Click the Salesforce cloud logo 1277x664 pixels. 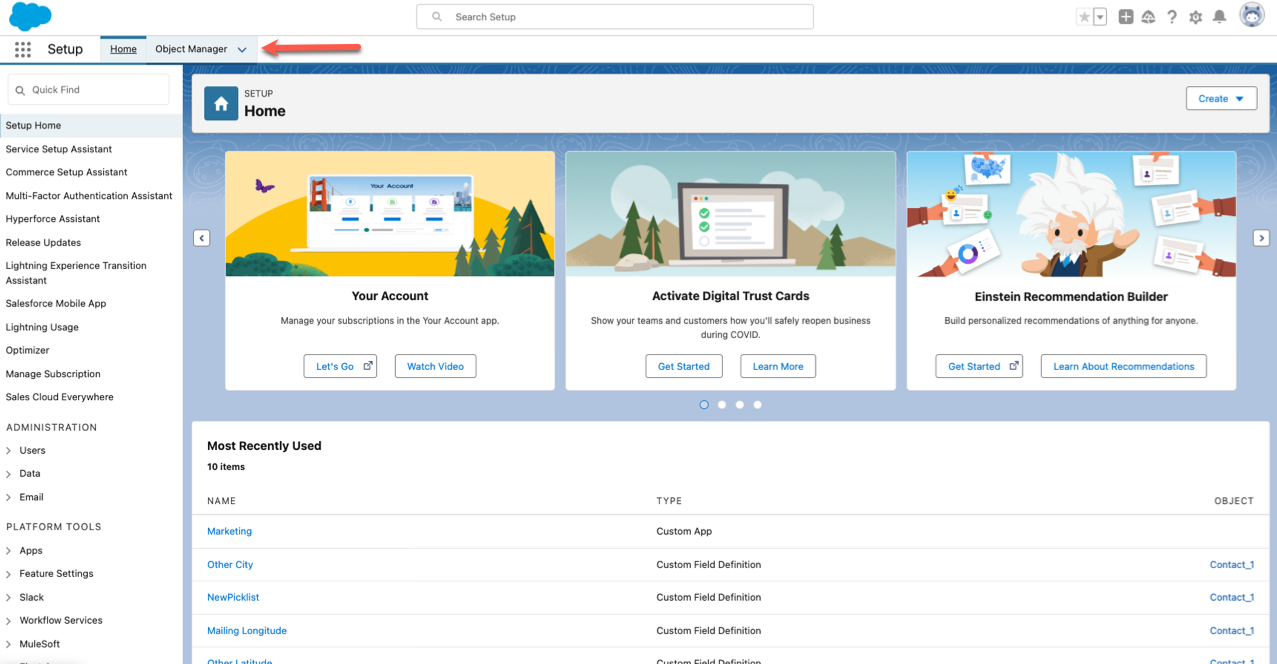pyautogui.click(x=30, y=16)
